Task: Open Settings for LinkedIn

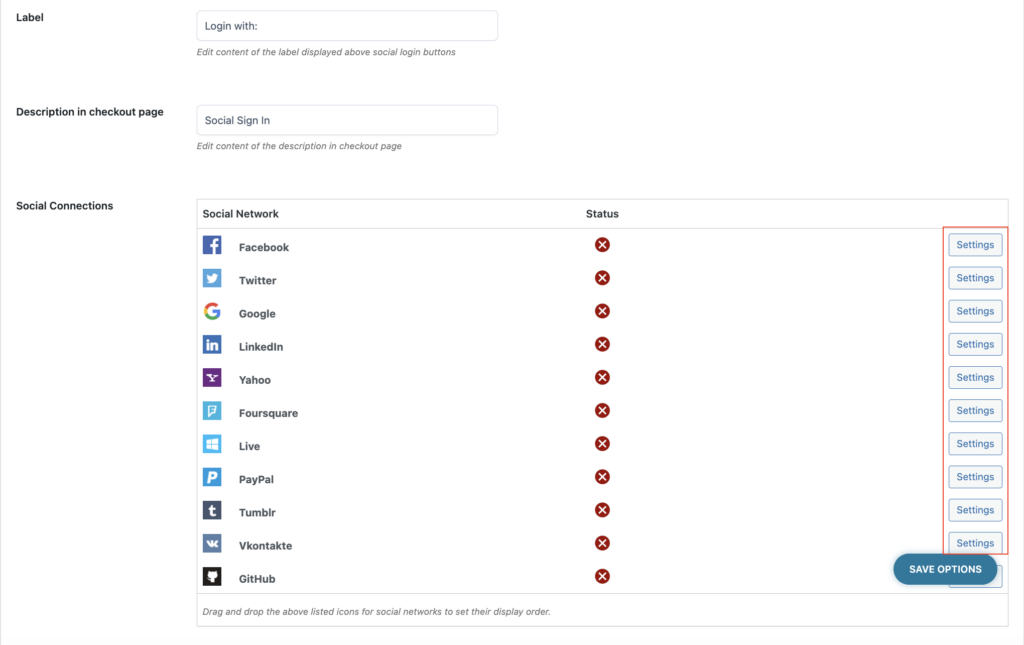Action: point(975,344)
